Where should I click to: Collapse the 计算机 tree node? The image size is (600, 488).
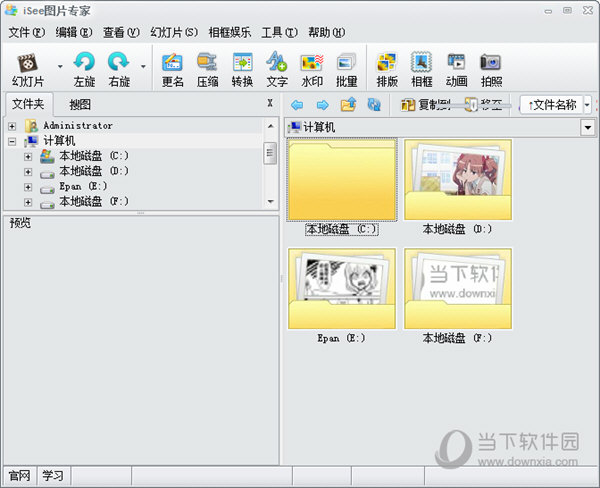[12, 141]
